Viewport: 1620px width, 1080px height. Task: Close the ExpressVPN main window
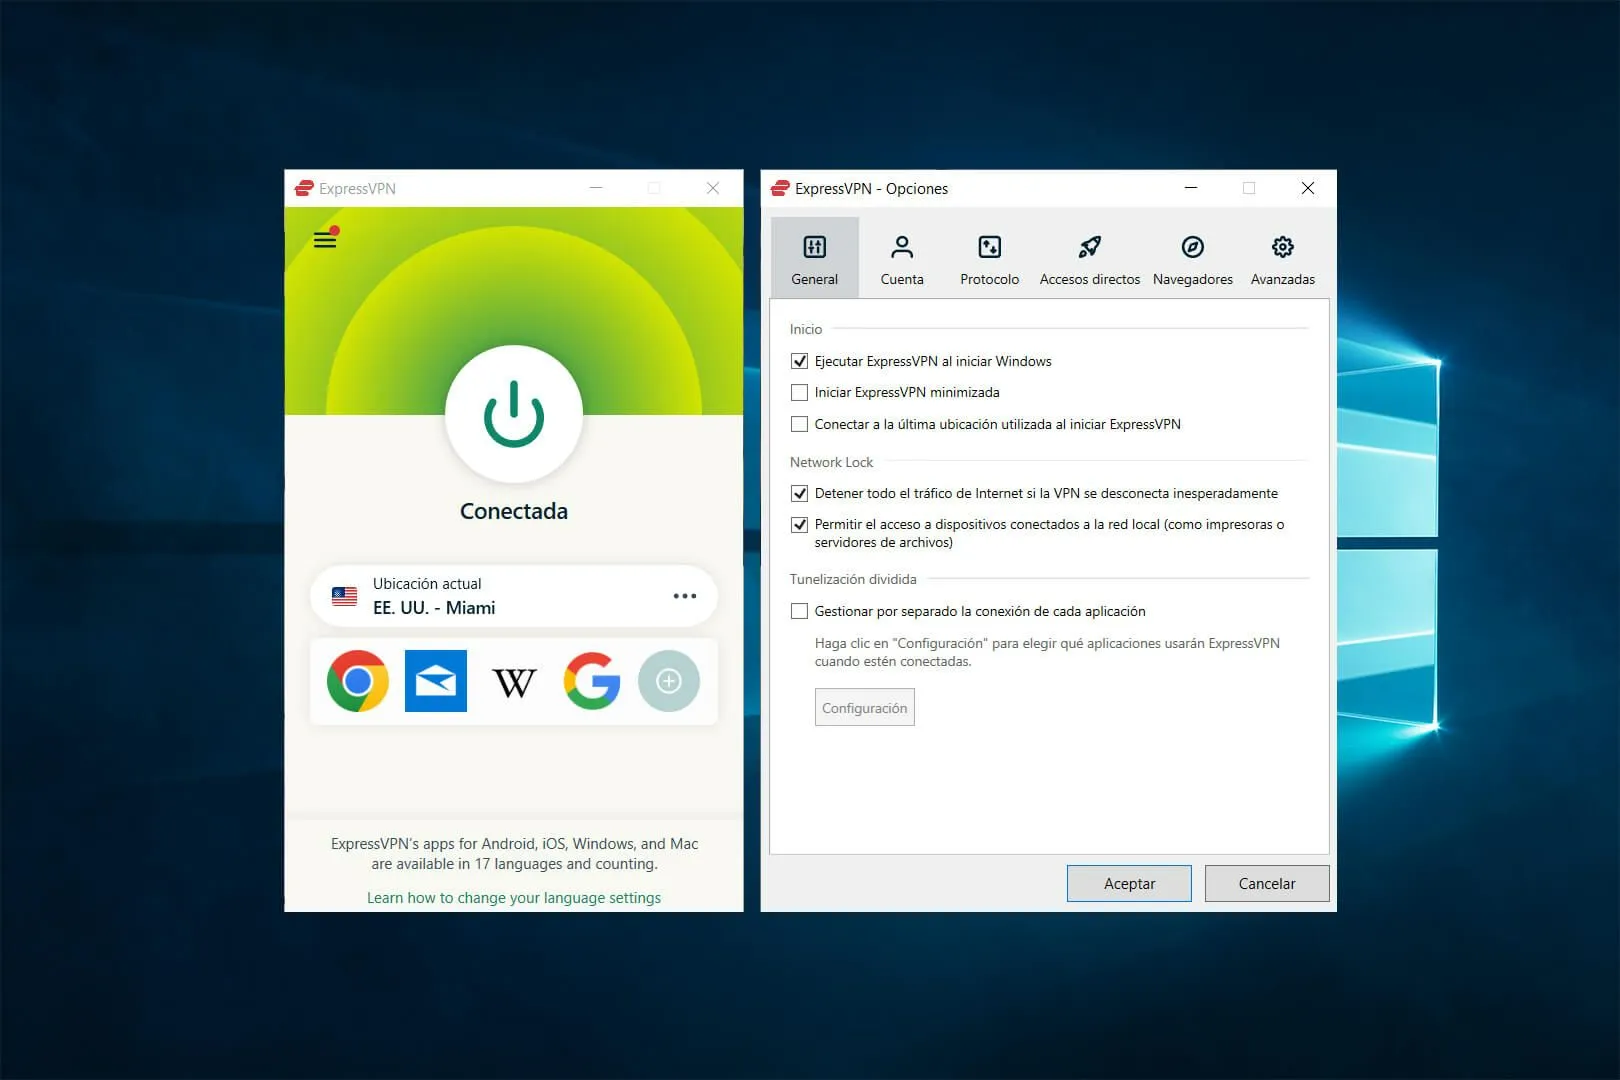pyautogui.click(x=713, y=188)
